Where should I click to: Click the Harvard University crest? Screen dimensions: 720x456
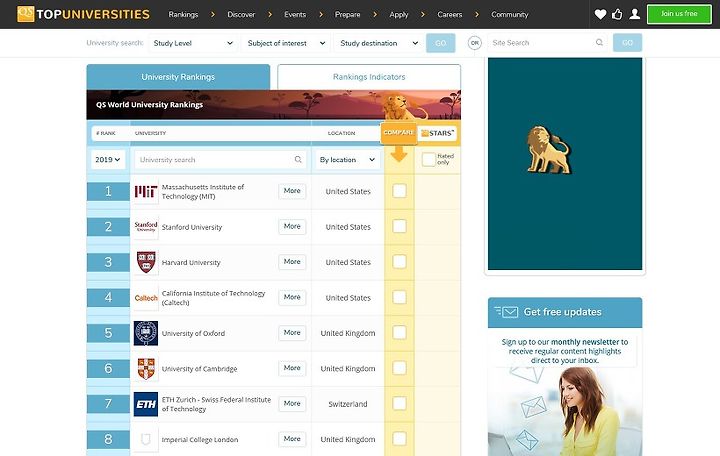[x=146, y=262]
